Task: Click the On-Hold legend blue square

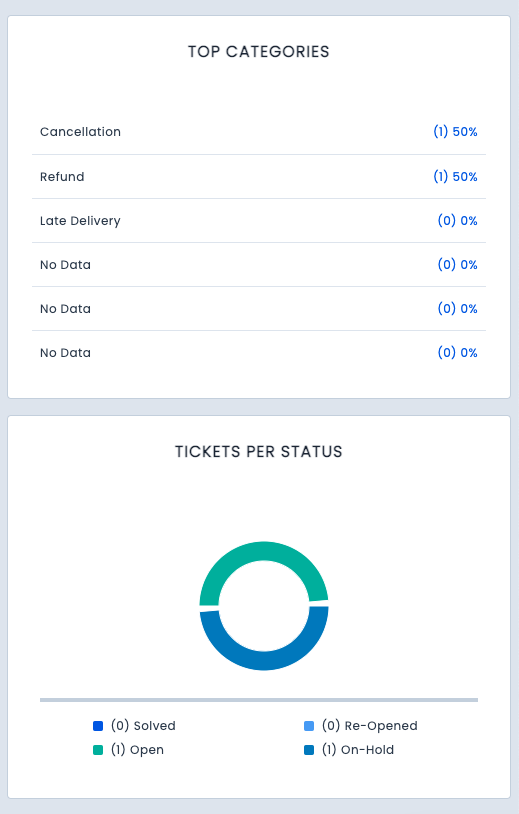Action: tap(309, 750)
